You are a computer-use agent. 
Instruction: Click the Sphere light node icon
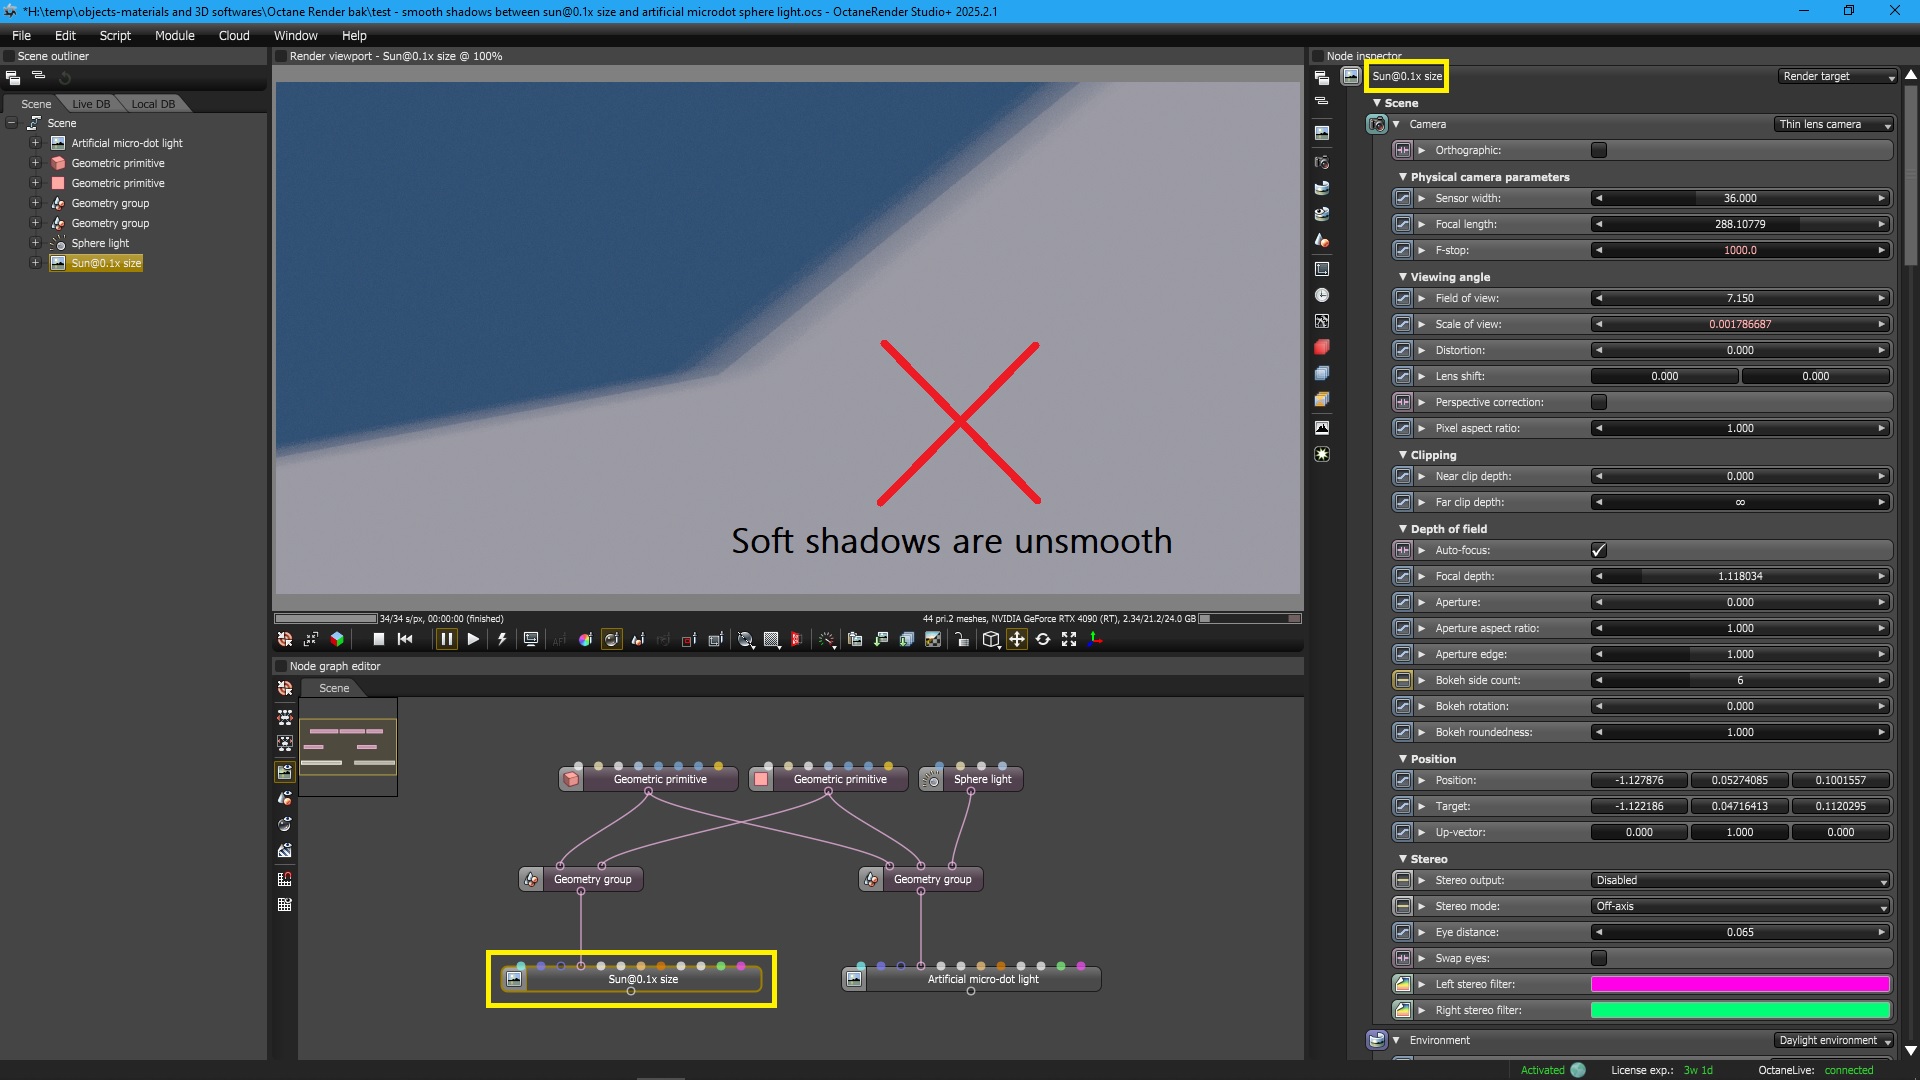pyautogui.click(x=931, y=780)
